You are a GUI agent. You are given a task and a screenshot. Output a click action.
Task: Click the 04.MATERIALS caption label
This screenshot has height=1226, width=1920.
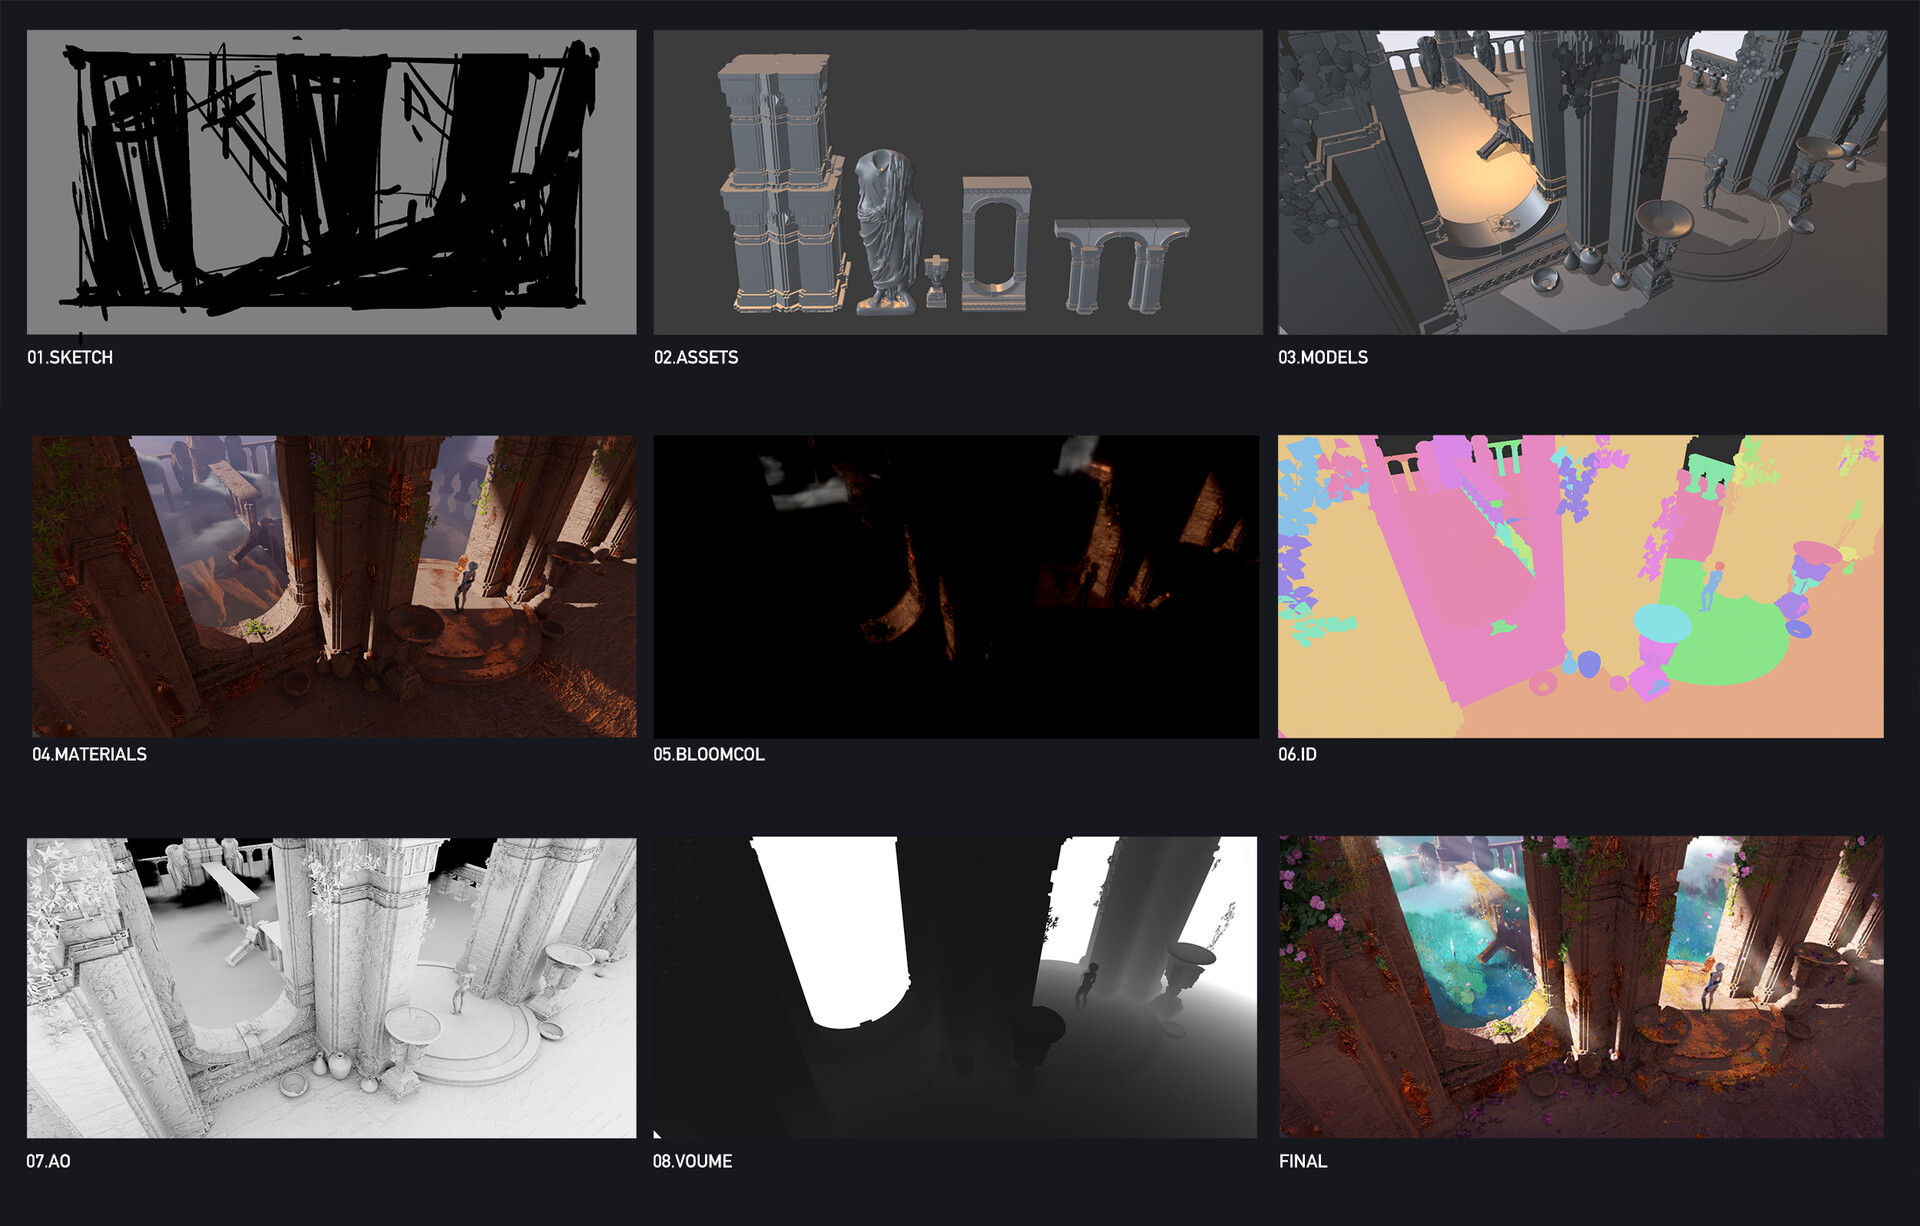click(x=89, y=754)
